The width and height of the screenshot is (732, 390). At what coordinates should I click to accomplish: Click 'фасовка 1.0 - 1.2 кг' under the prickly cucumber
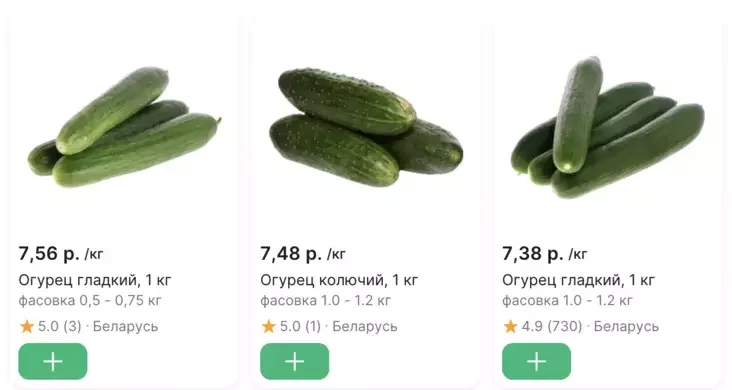(x=325, y=301)
